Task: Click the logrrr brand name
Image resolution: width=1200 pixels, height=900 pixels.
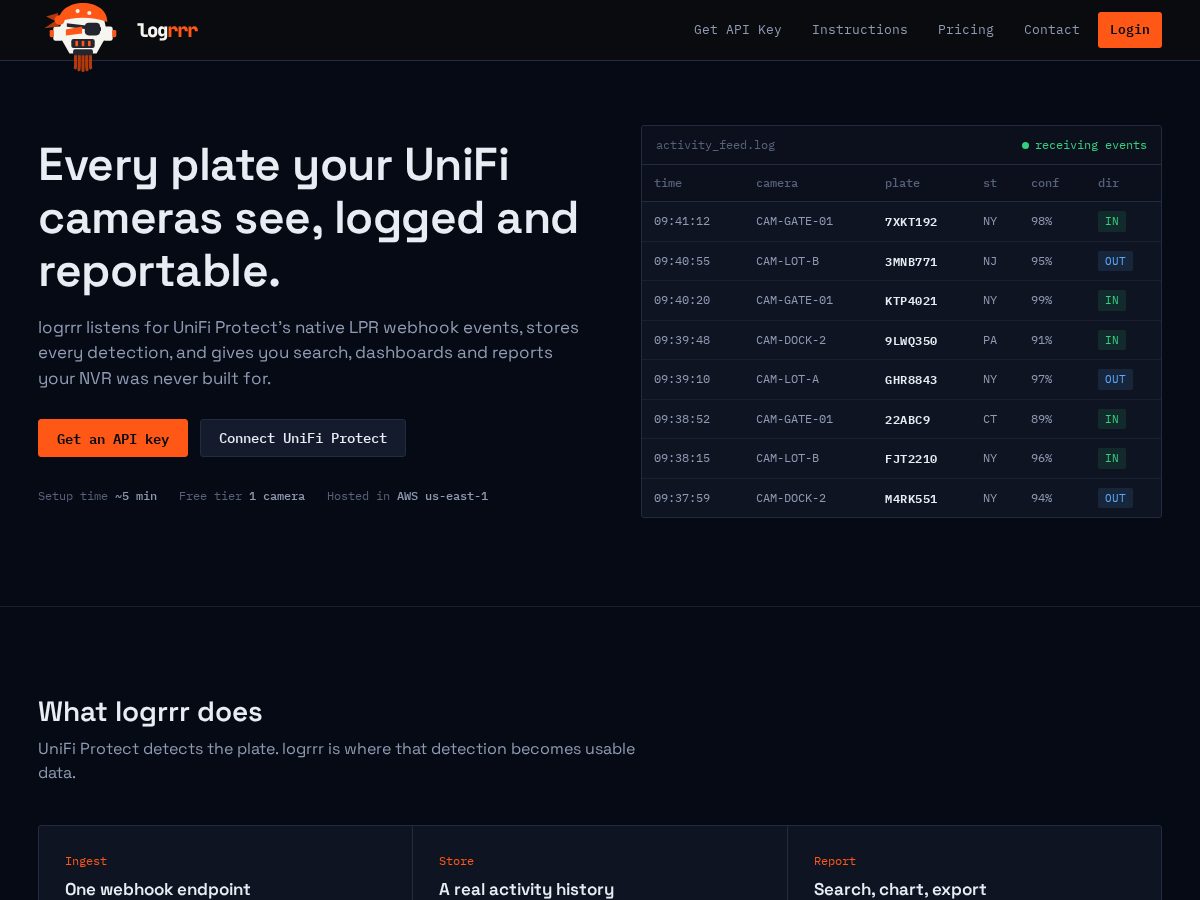Action: pyautogui.click(x=168, y=31)
